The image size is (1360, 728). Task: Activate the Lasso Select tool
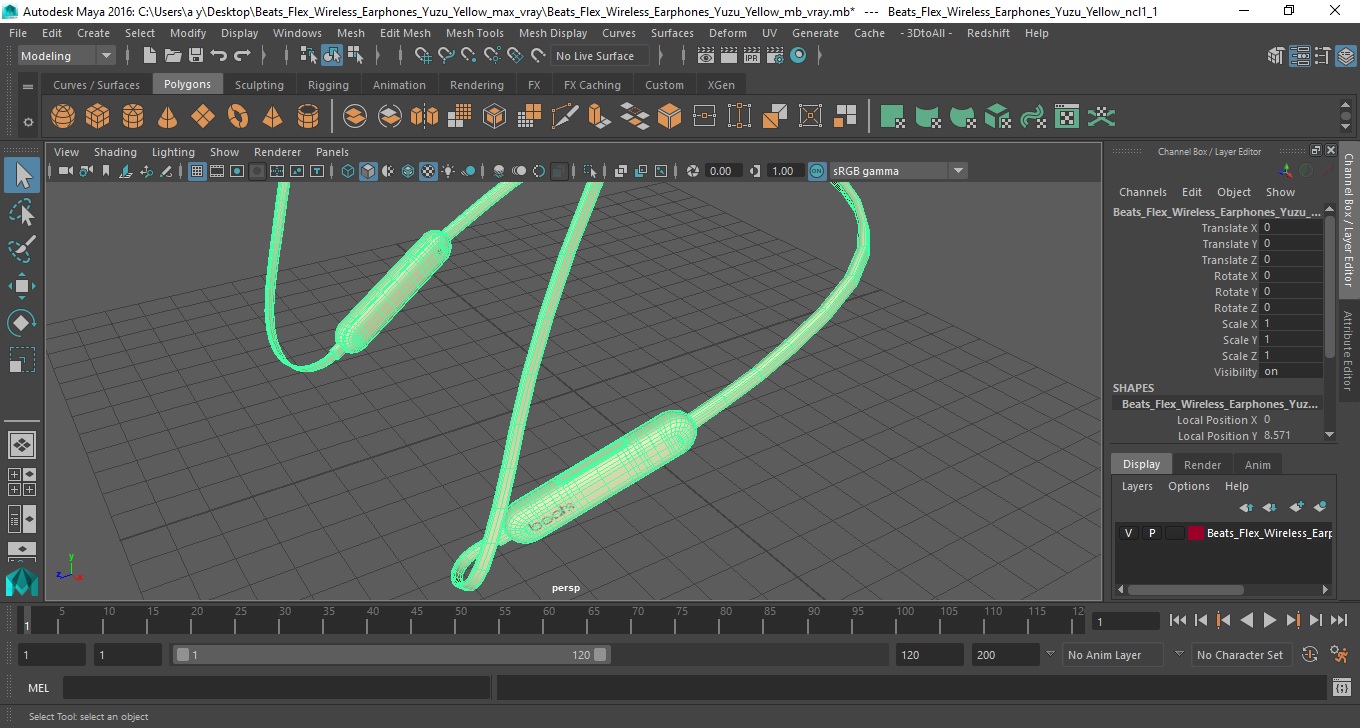pyautogui.click(x=22, y=212)
